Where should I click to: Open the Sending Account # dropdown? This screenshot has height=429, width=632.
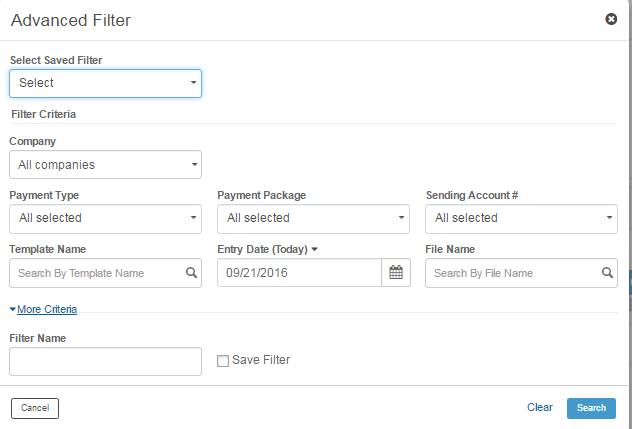coord(521,219)
